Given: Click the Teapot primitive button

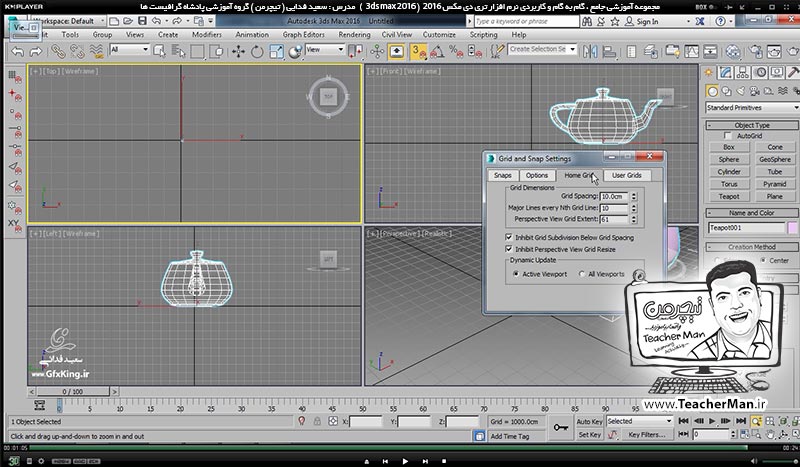Looking at the screenshot, I should click(x=729, y=196).
